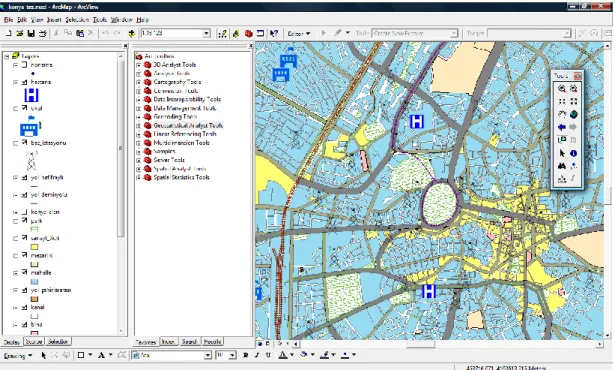This screenshot has width=615, height=370.
Task: Click the Full Extent globe icon
Action: tap(574, 115)
